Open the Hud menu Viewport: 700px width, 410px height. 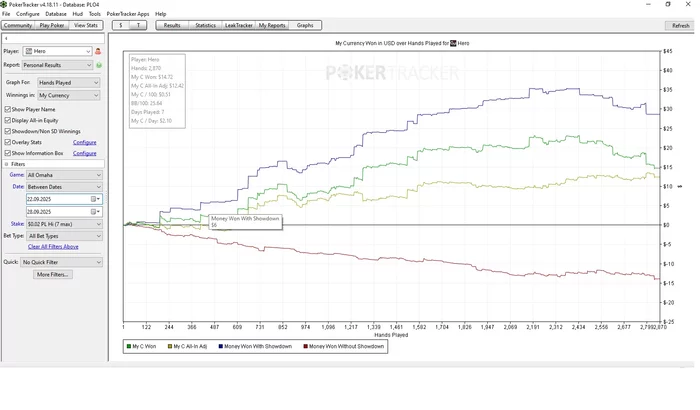(78, 14)
